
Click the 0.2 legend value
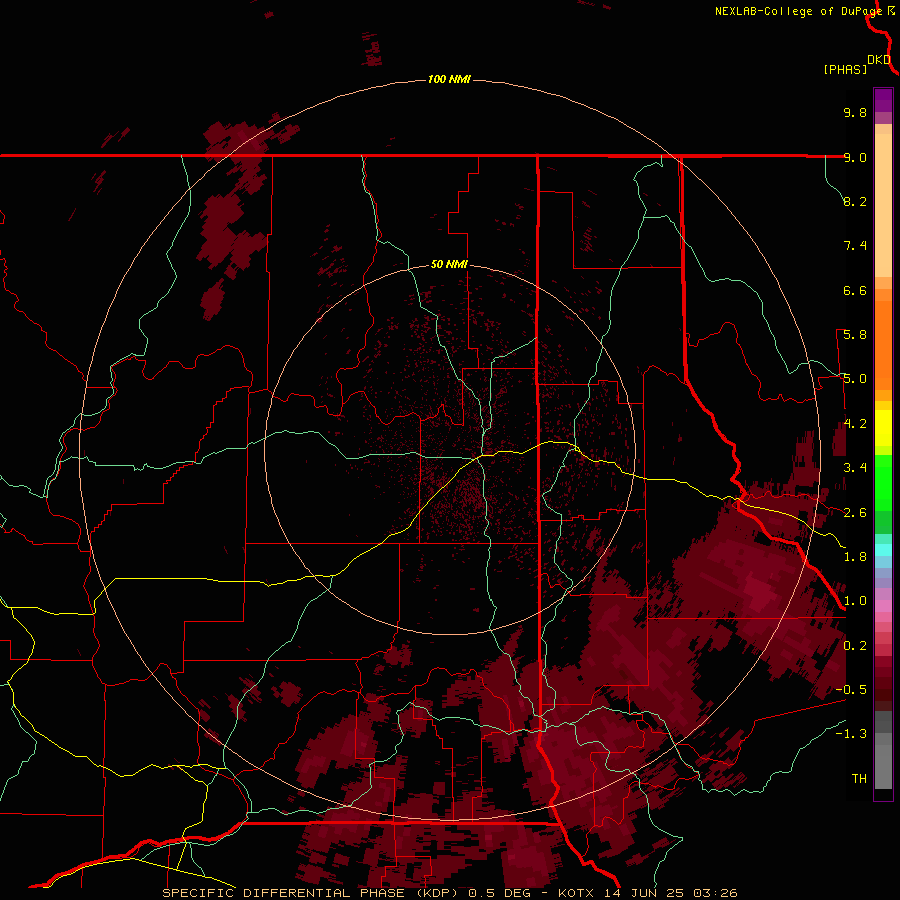pyautogui.click(x=855, y=646)
